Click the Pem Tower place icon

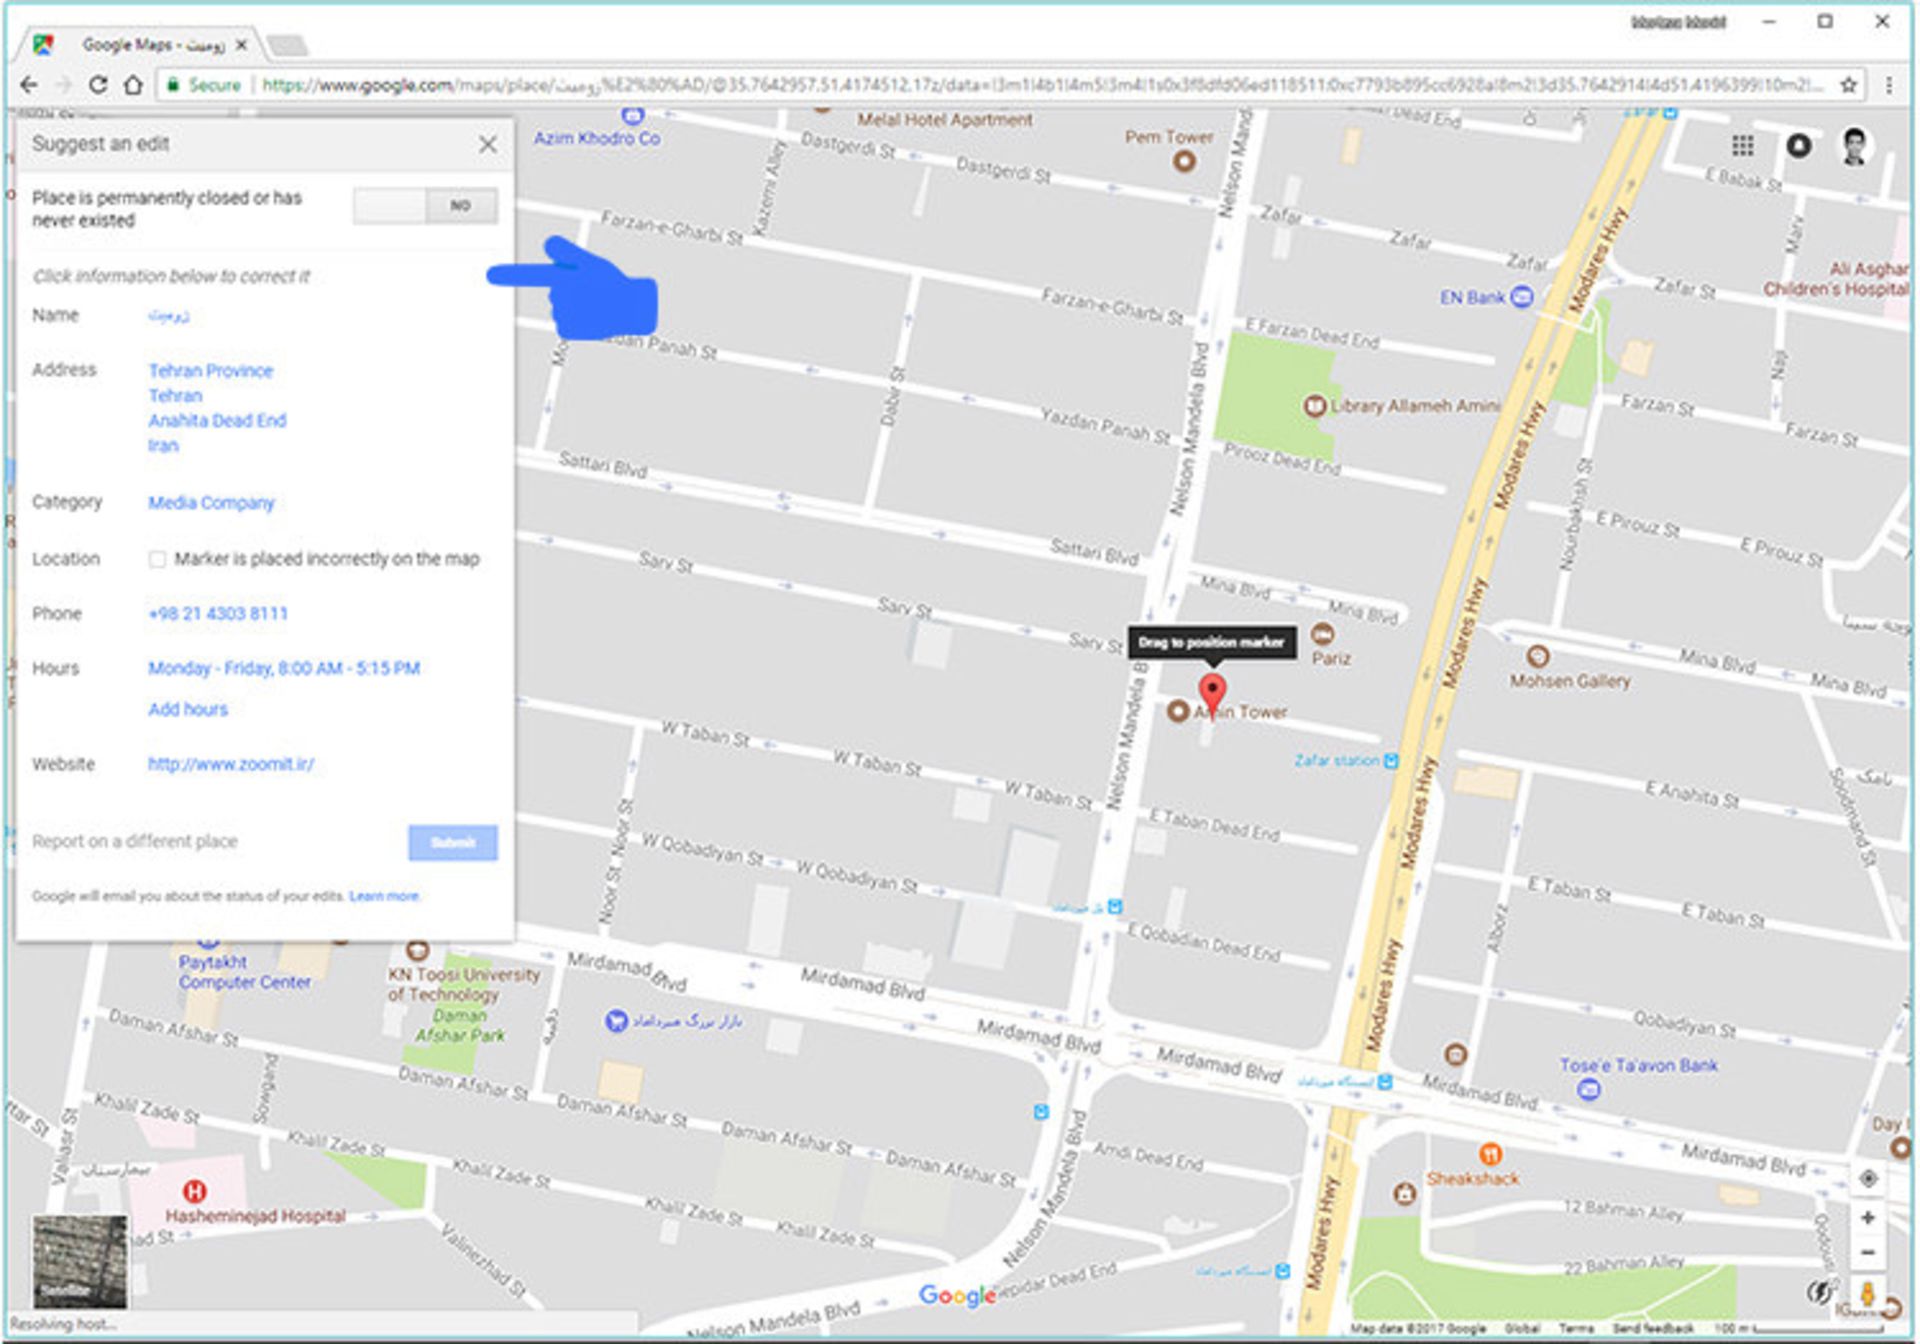(1184, 160)
